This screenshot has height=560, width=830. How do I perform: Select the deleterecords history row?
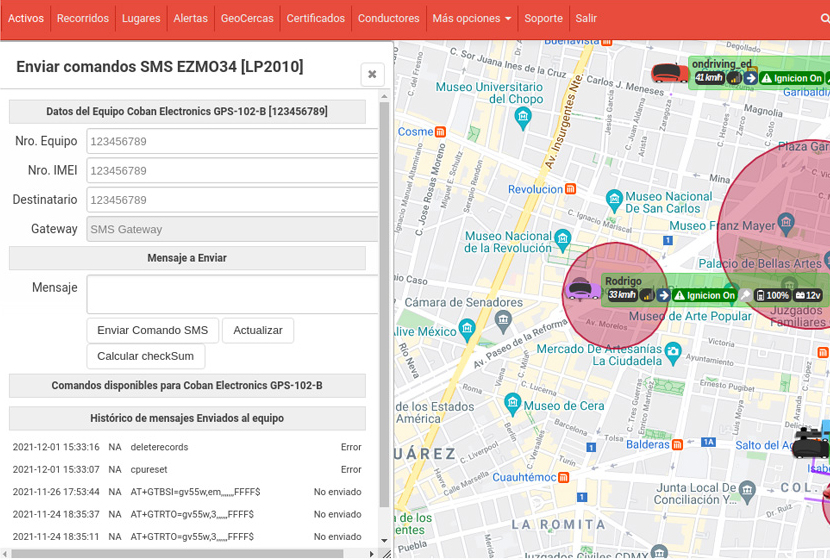point(187,447)
